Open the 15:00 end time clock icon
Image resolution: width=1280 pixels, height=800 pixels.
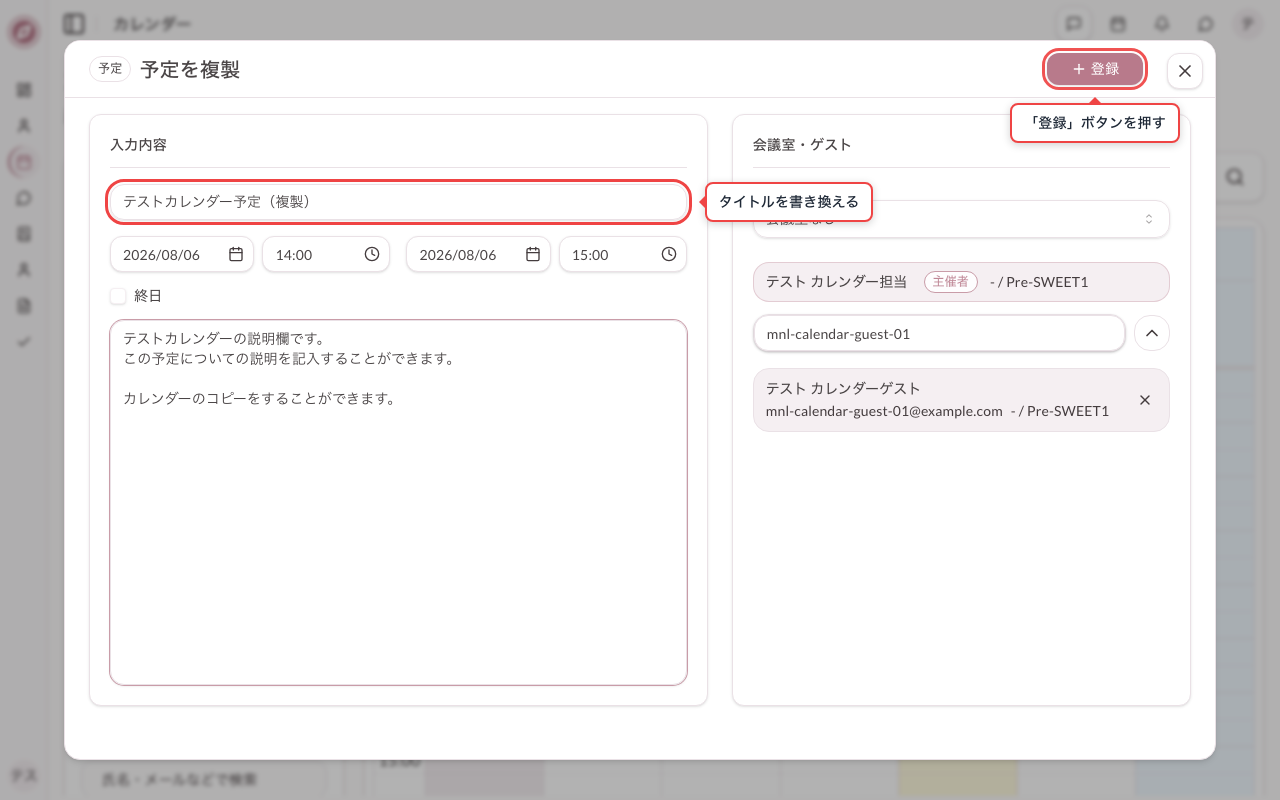[669, 254]
